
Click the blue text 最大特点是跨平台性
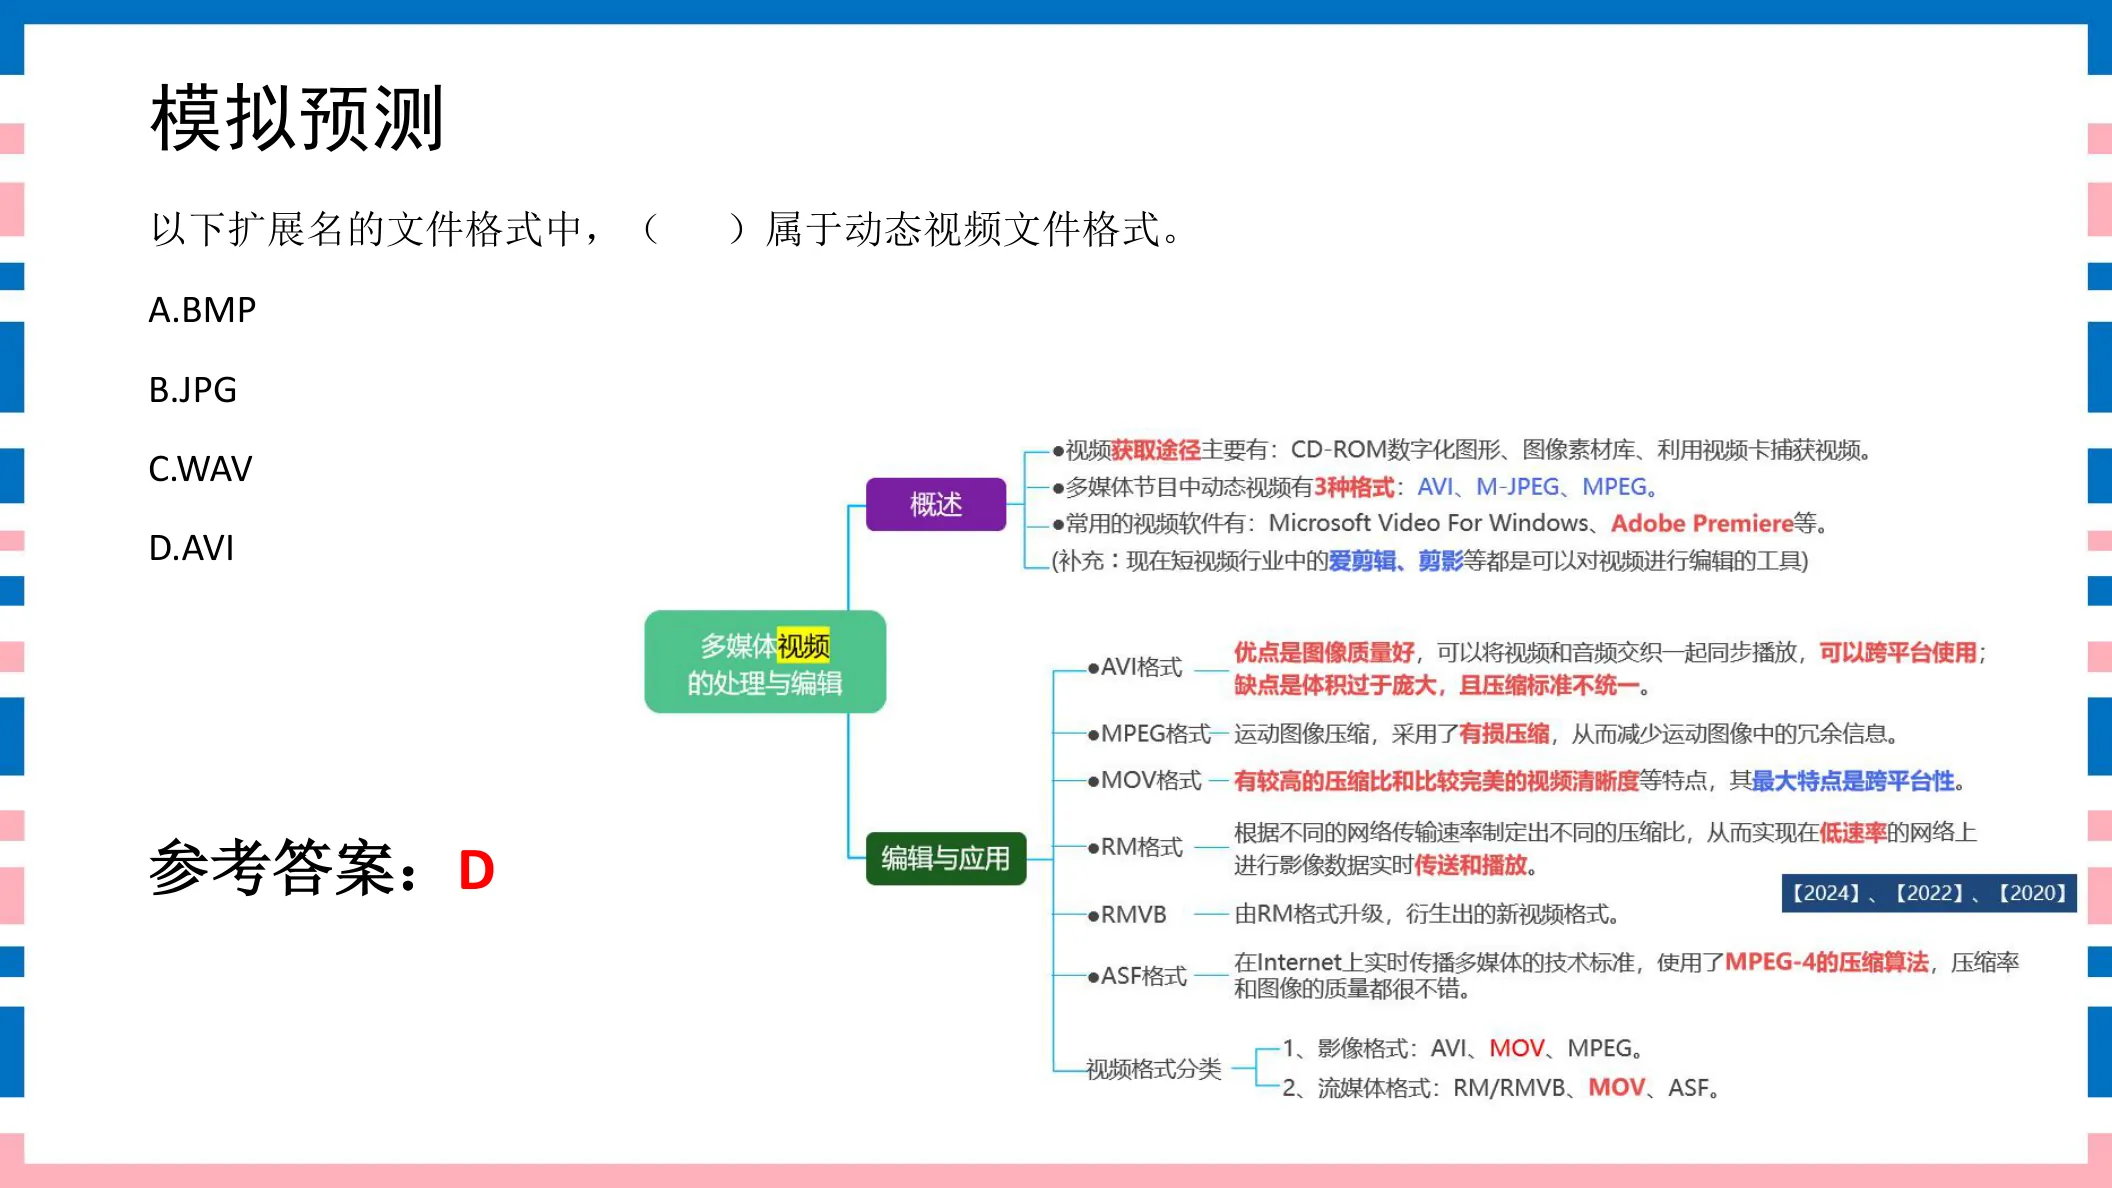click(x=1853, y=781)
